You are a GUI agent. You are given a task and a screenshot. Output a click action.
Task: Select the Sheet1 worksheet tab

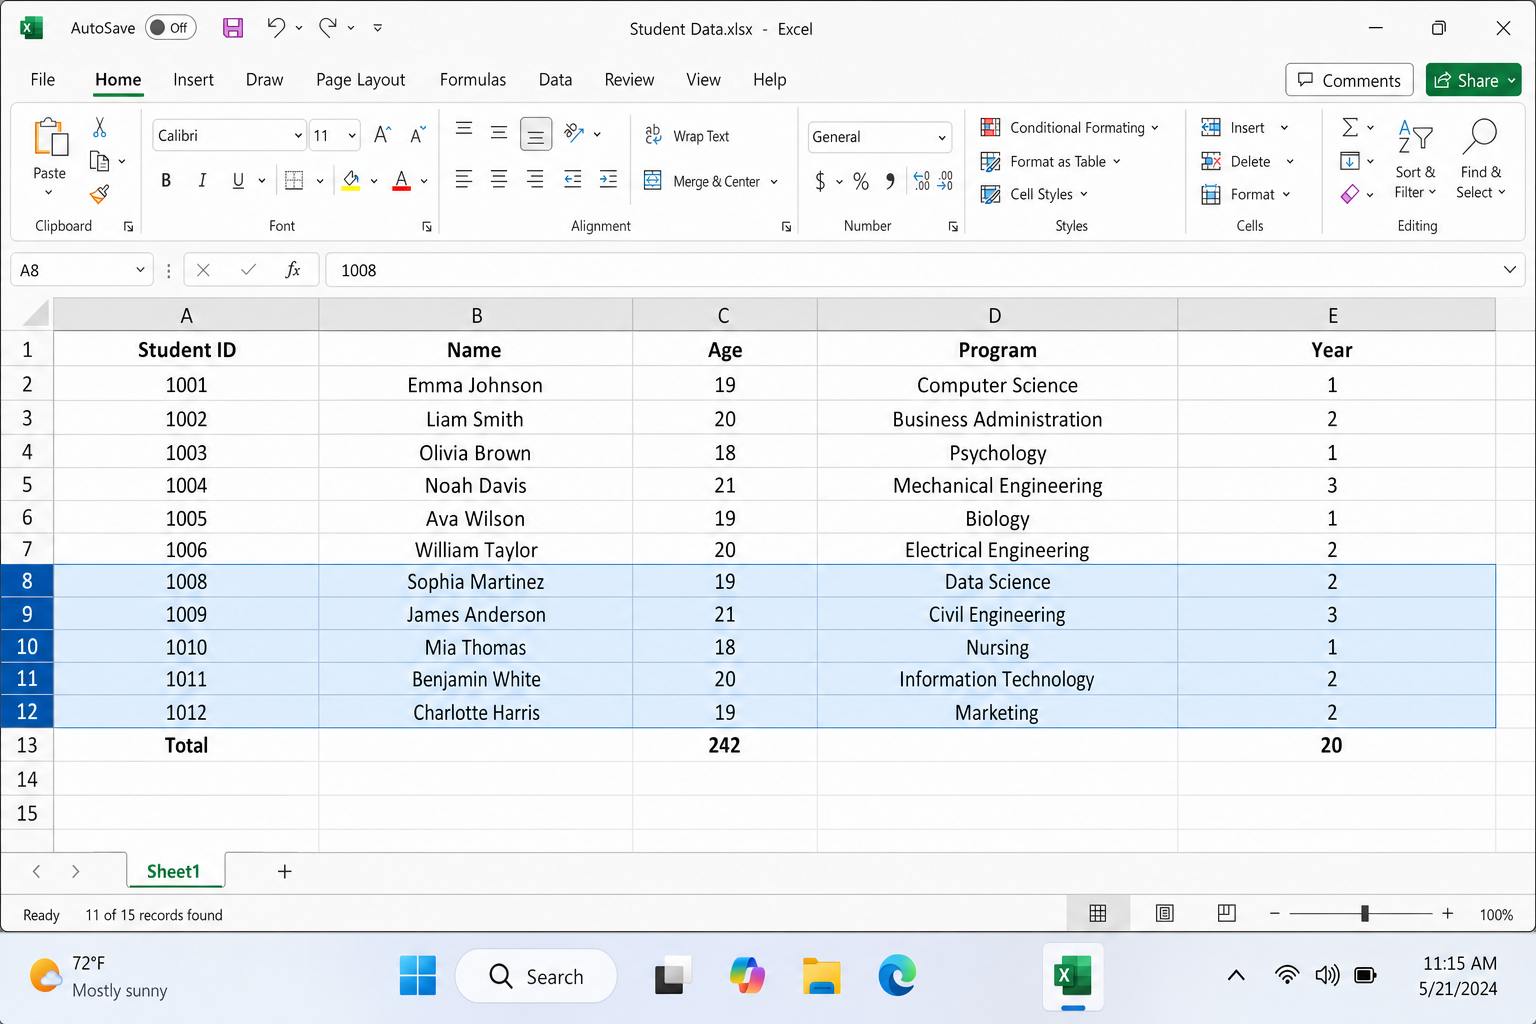coord(174,871)
